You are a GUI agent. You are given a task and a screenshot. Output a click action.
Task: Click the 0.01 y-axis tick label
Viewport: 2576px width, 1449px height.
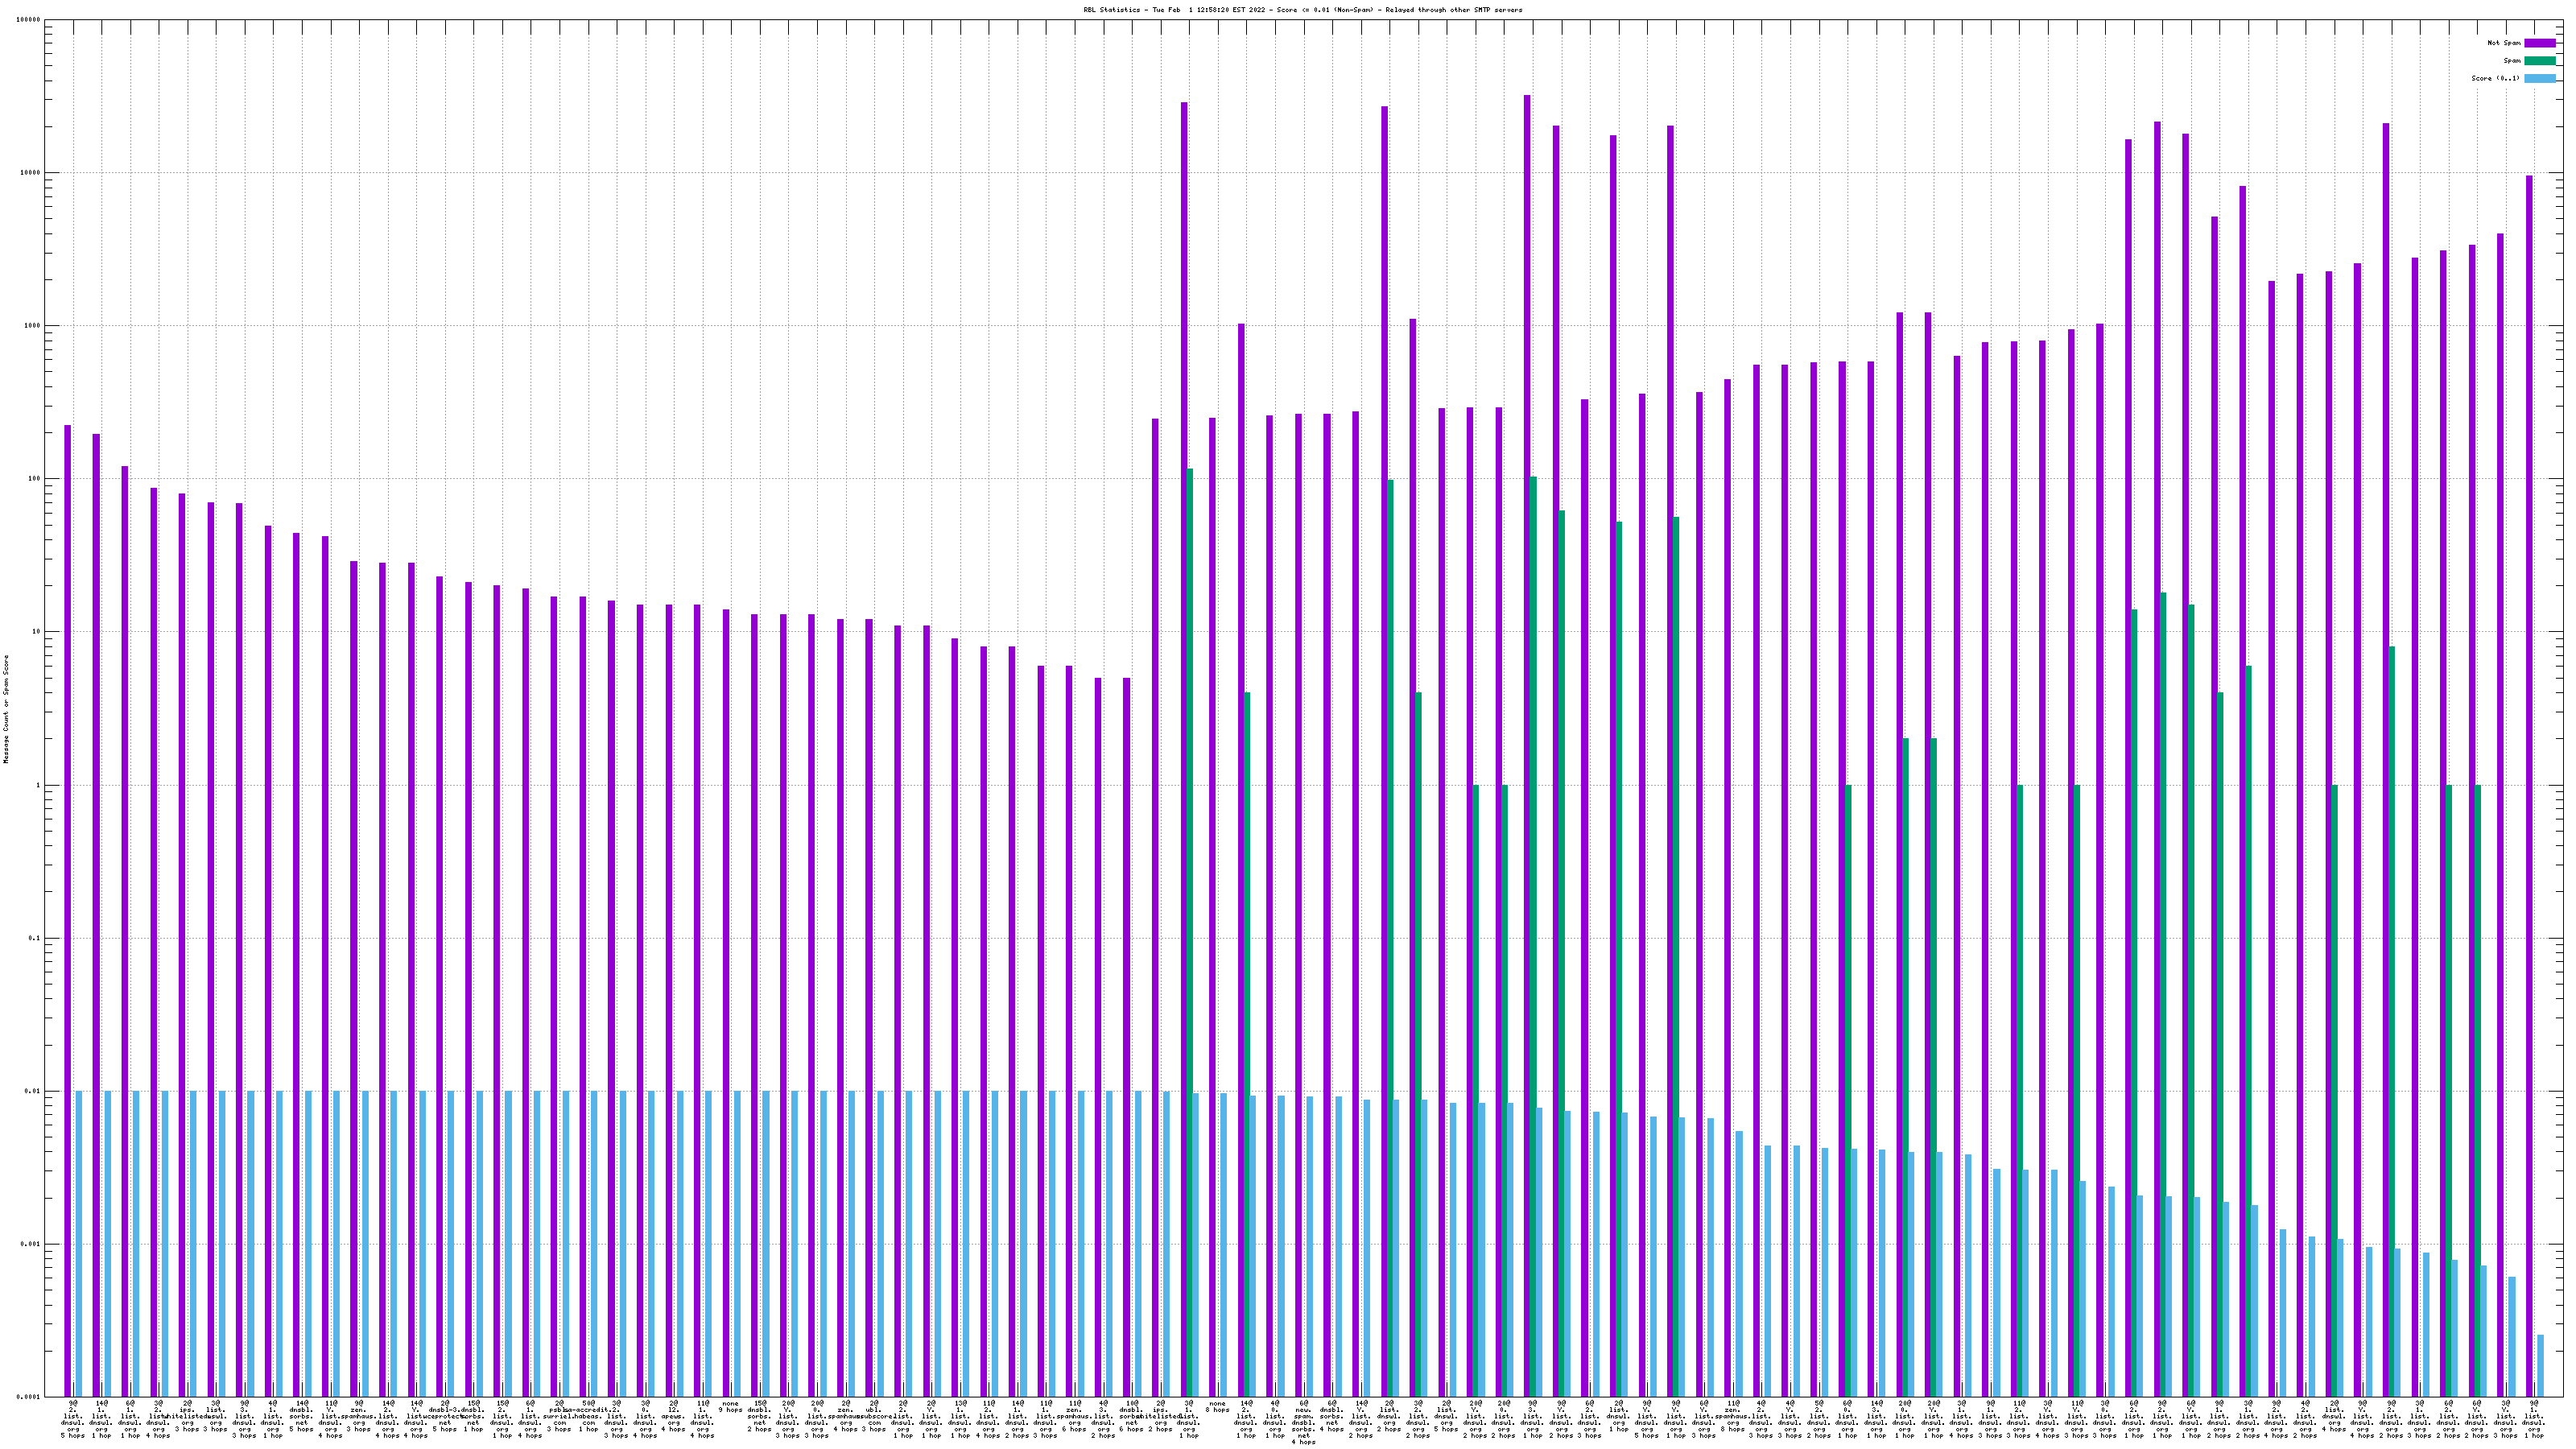[x=33, y=1092]
